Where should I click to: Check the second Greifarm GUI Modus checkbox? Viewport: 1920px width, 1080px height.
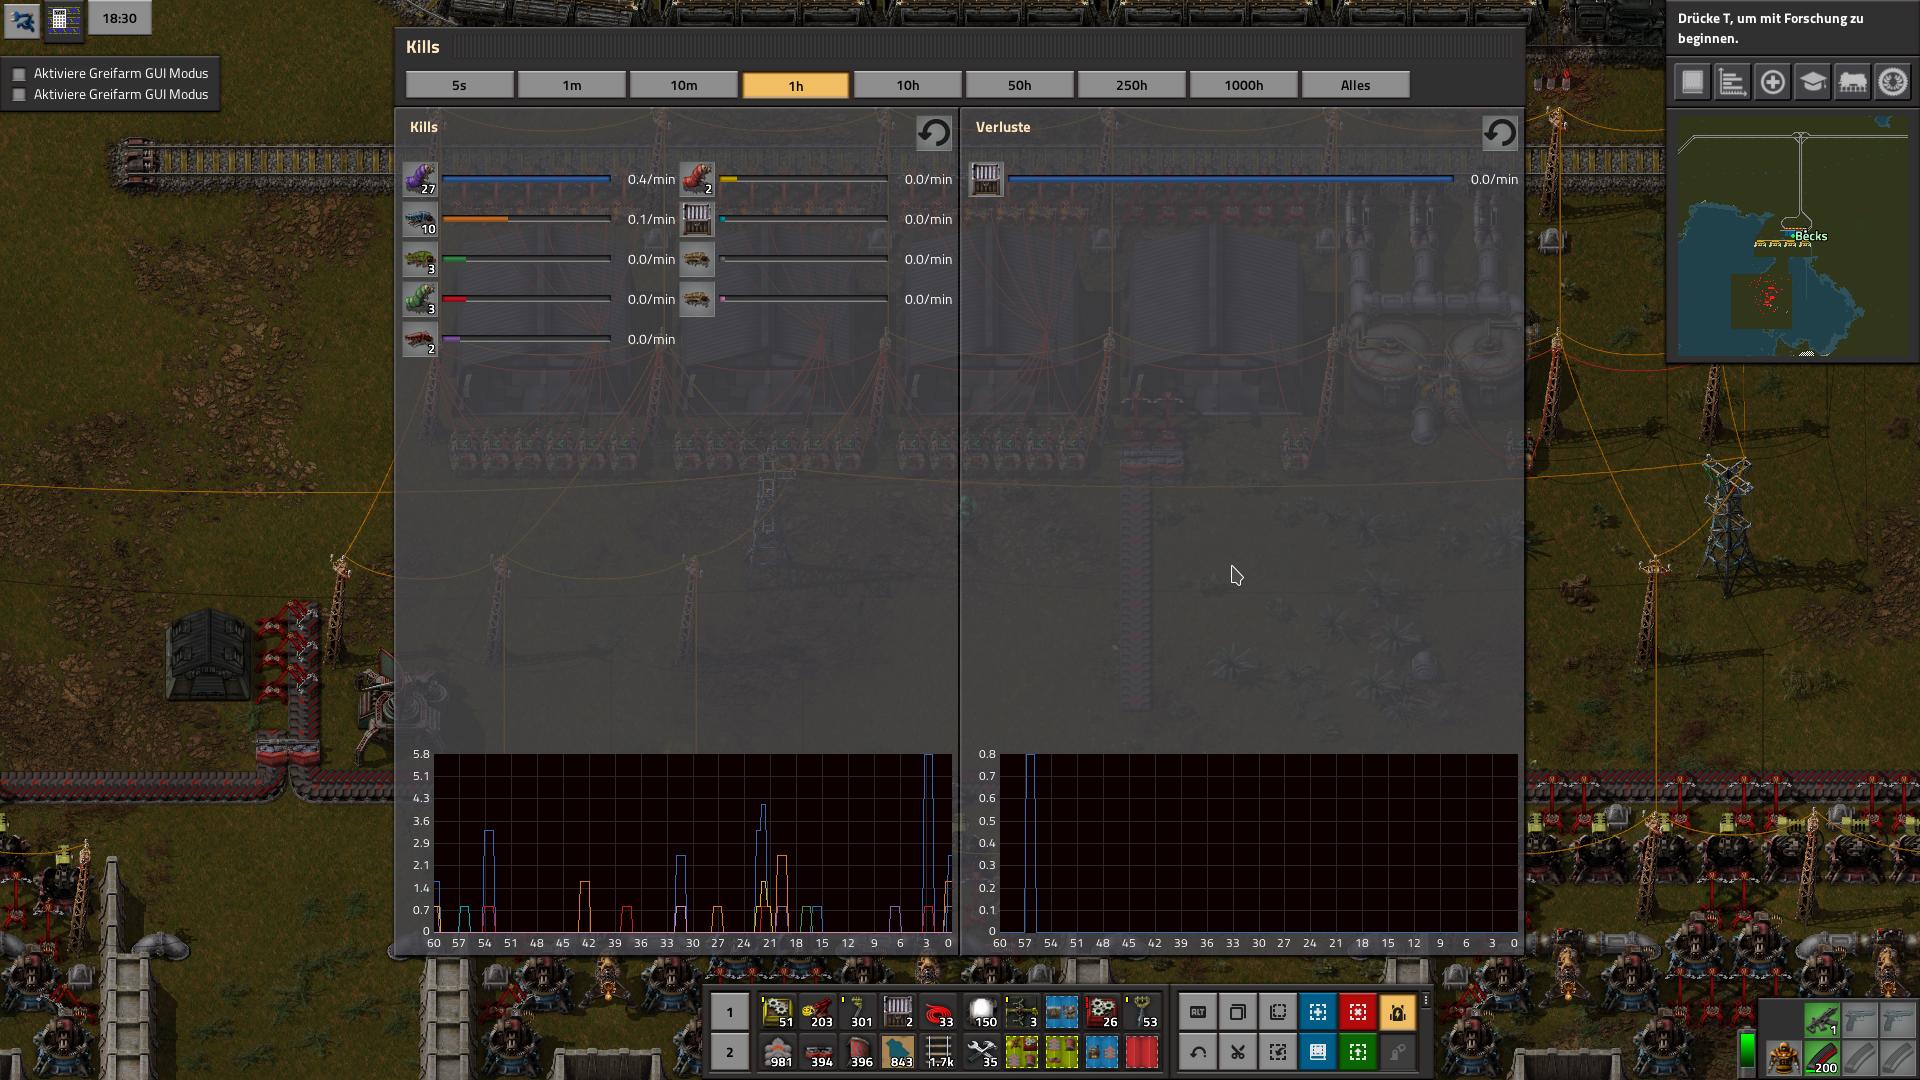click(19, 95)
